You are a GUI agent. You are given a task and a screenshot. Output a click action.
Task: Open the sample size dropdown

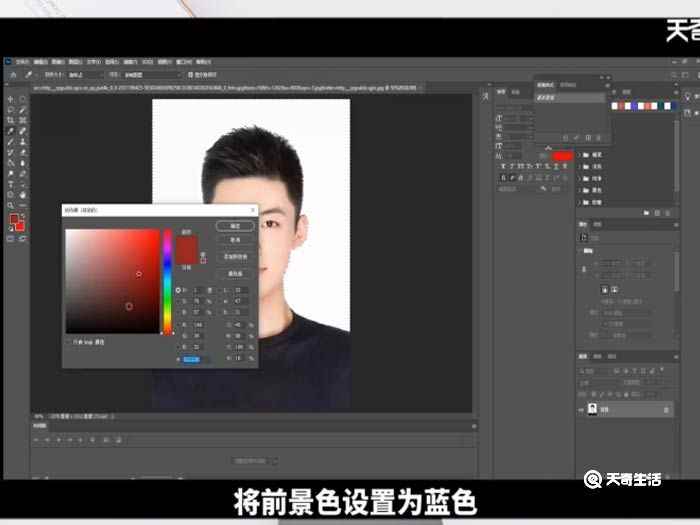coord(84,75)
